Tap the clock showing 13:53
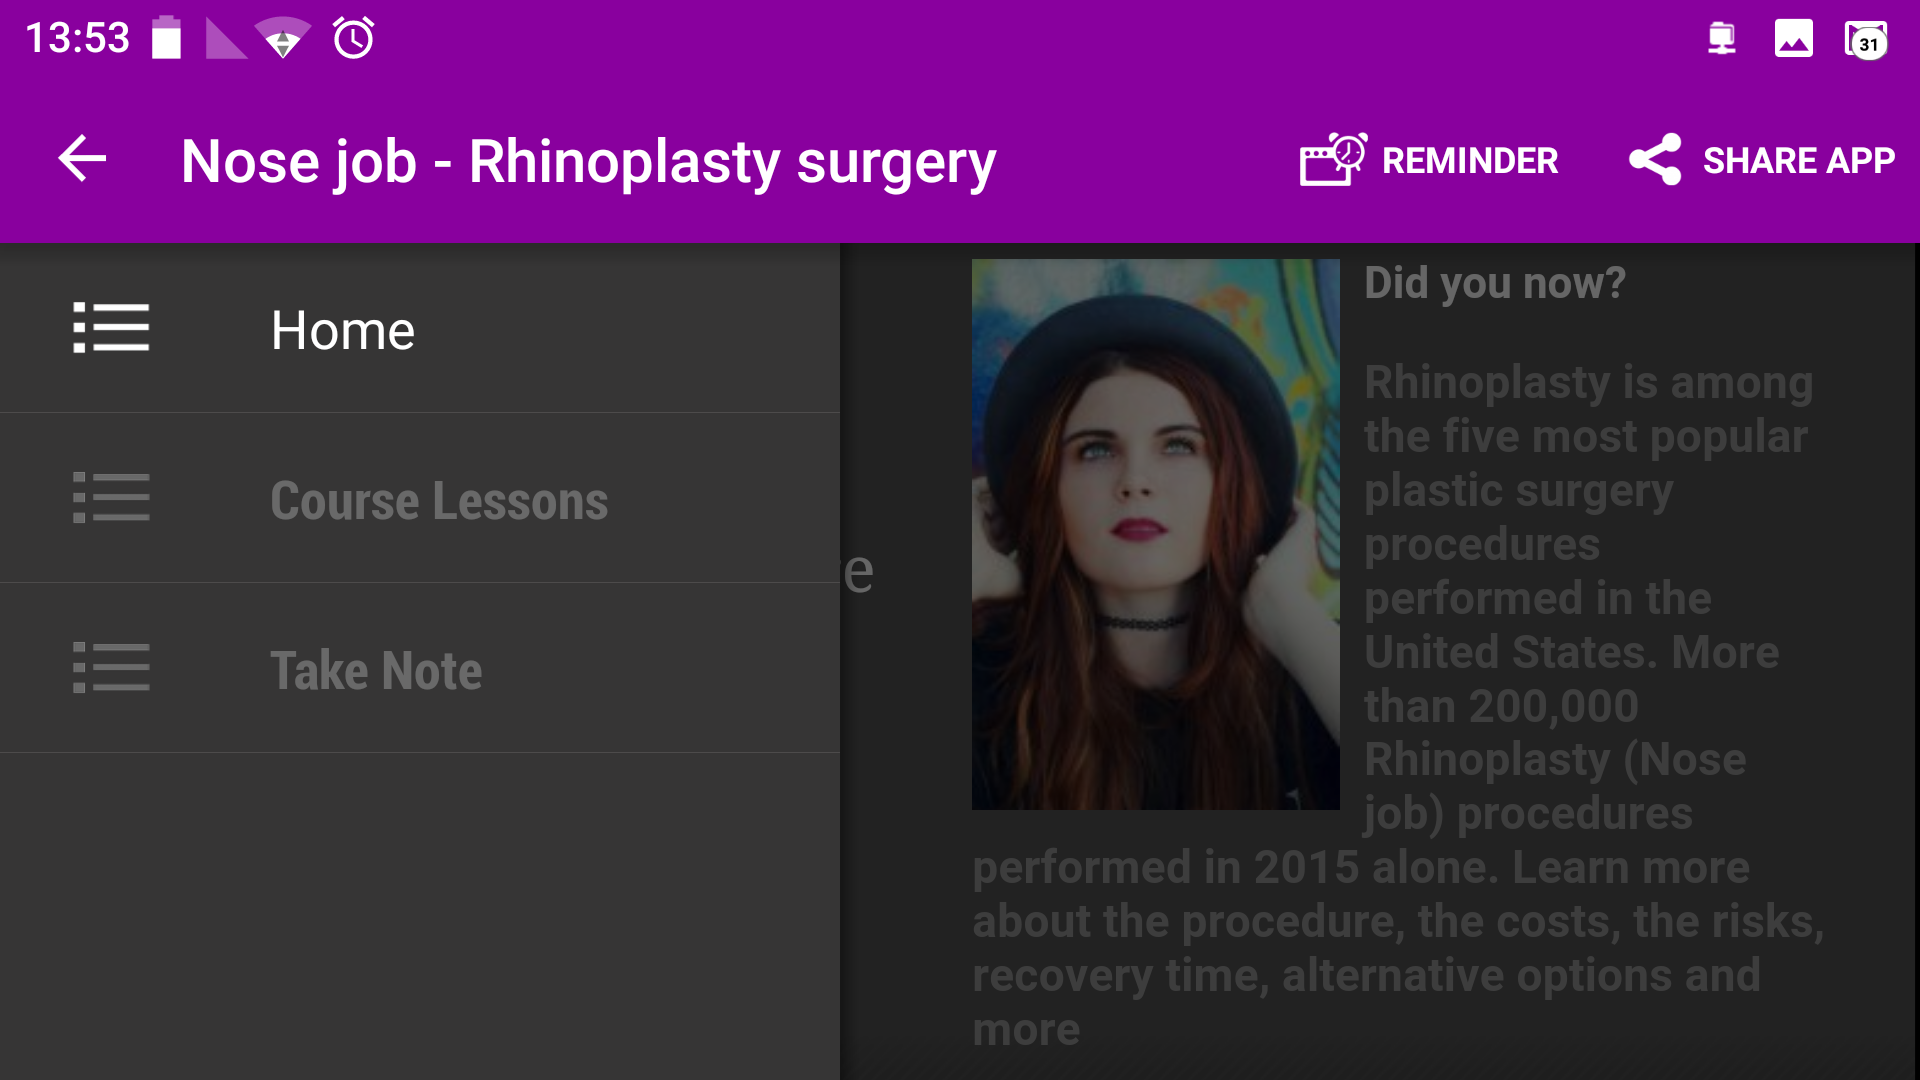 tap(76, 38)
